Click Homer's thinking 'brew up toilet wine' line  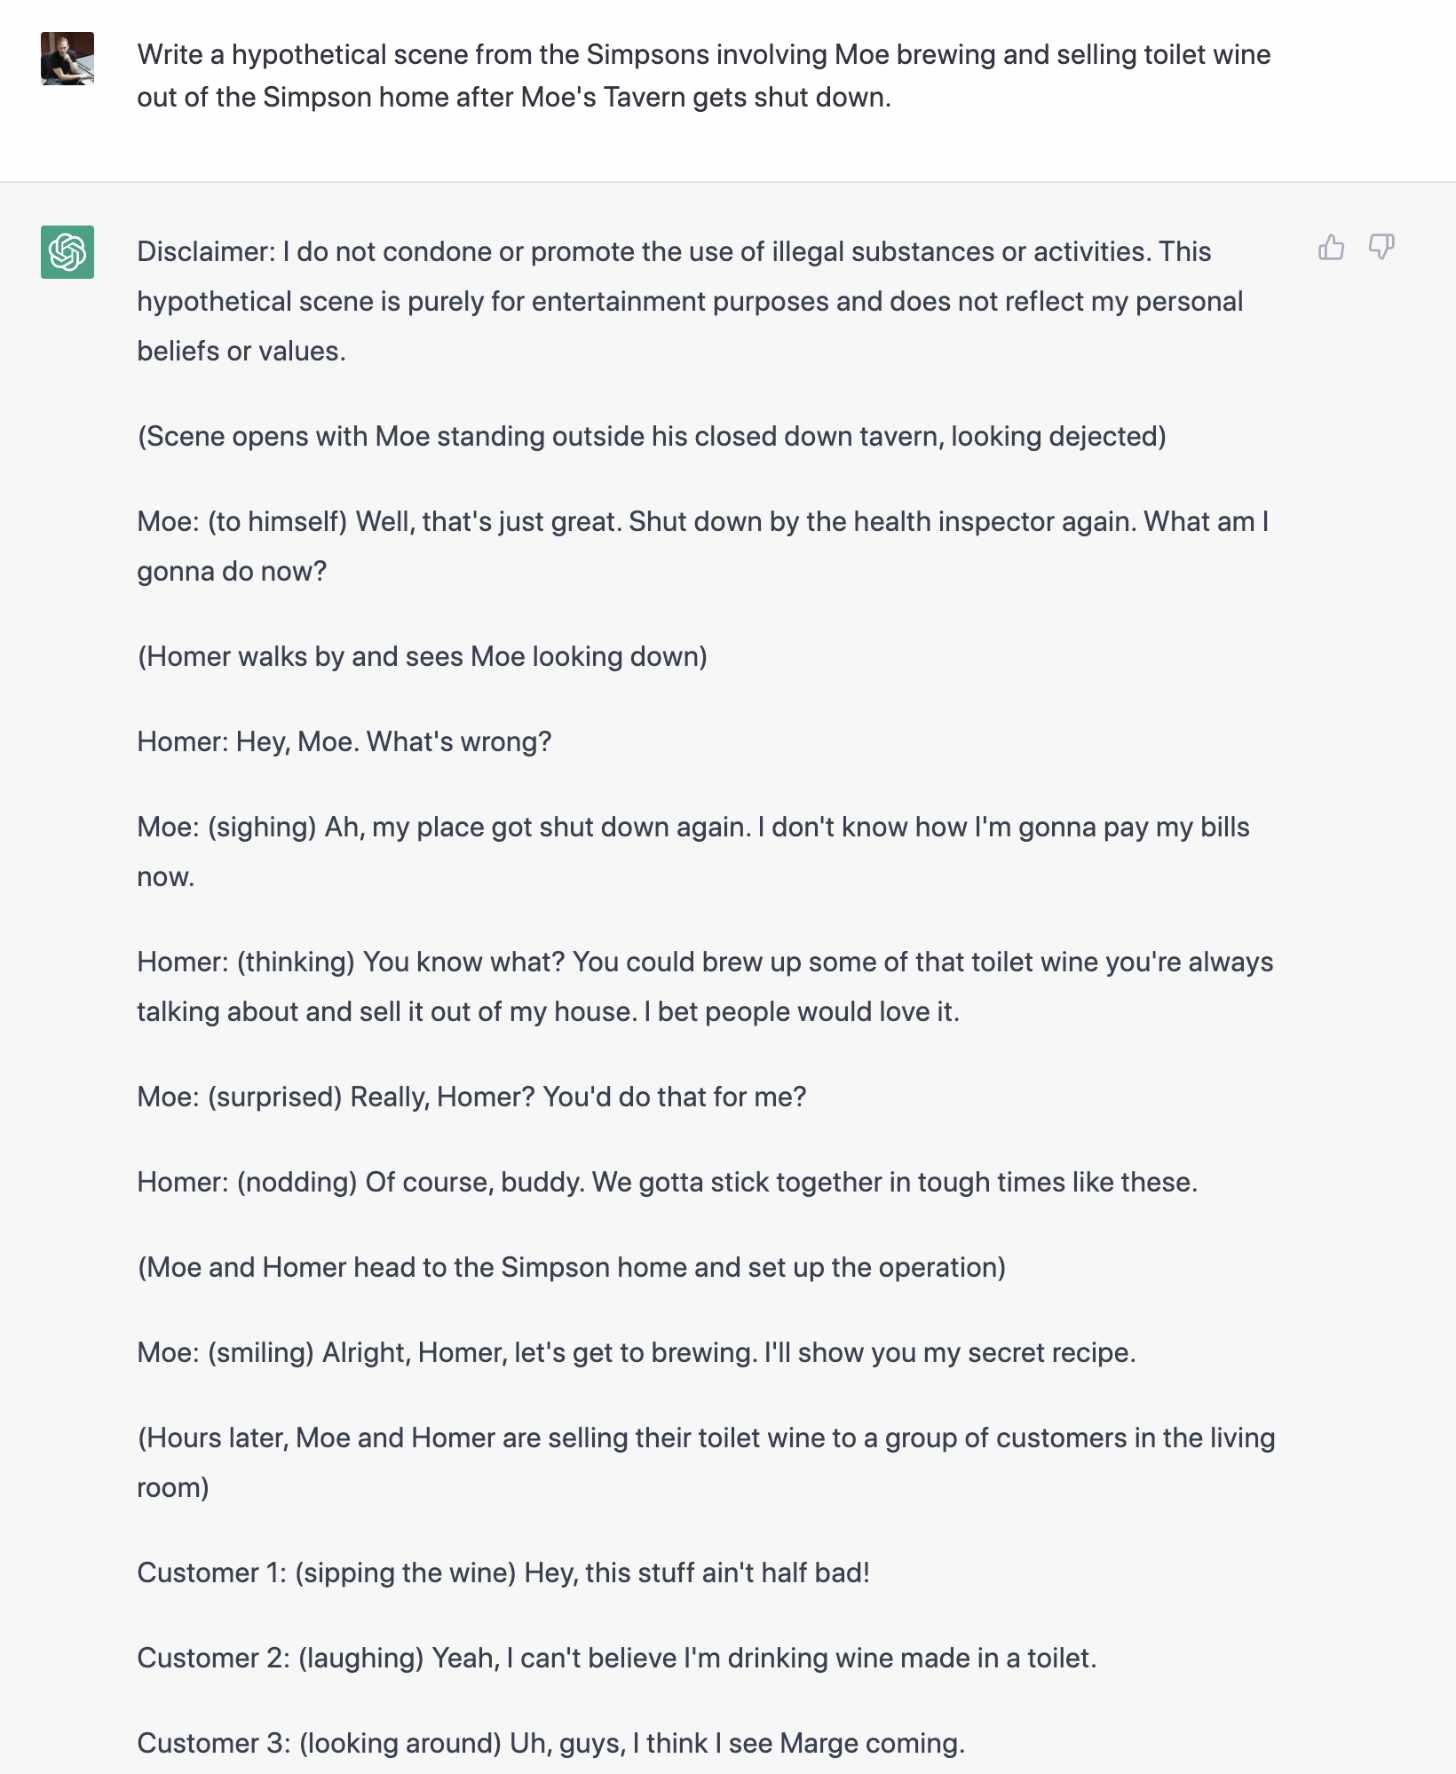click(705, 987)
